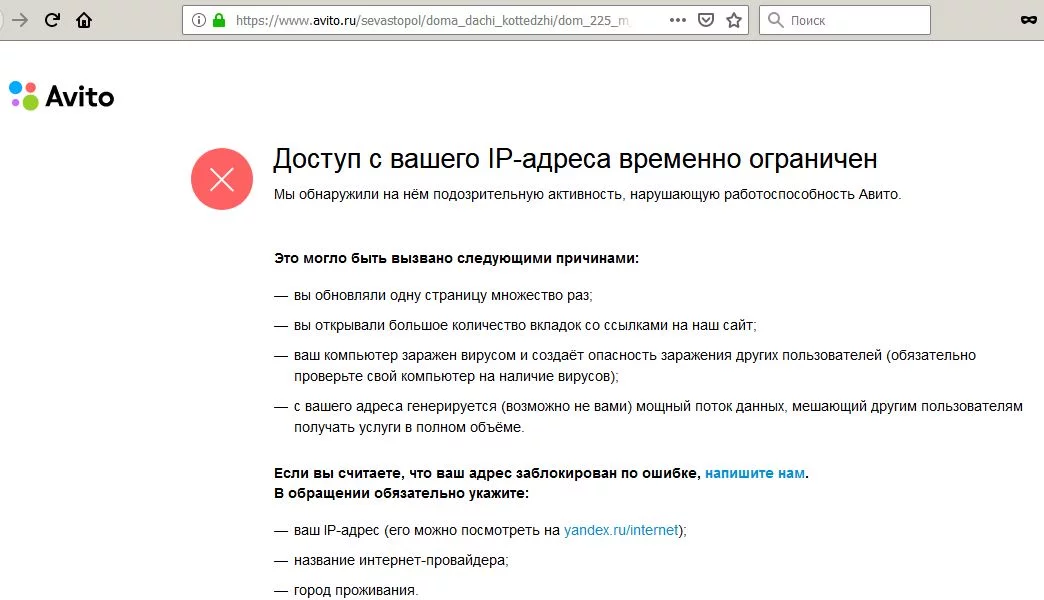Click the Avito logo
The width and height of the screenshot is (1044, 600).
click(61, 96)
